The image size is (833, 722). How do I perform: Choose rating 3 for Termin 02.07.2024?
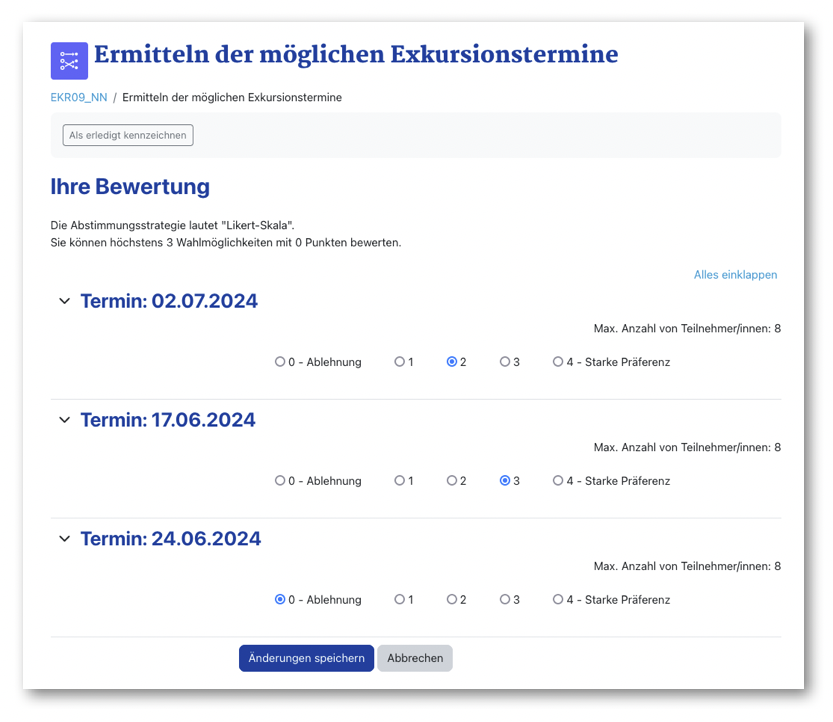pyautogui.click(x=505, y=362)
